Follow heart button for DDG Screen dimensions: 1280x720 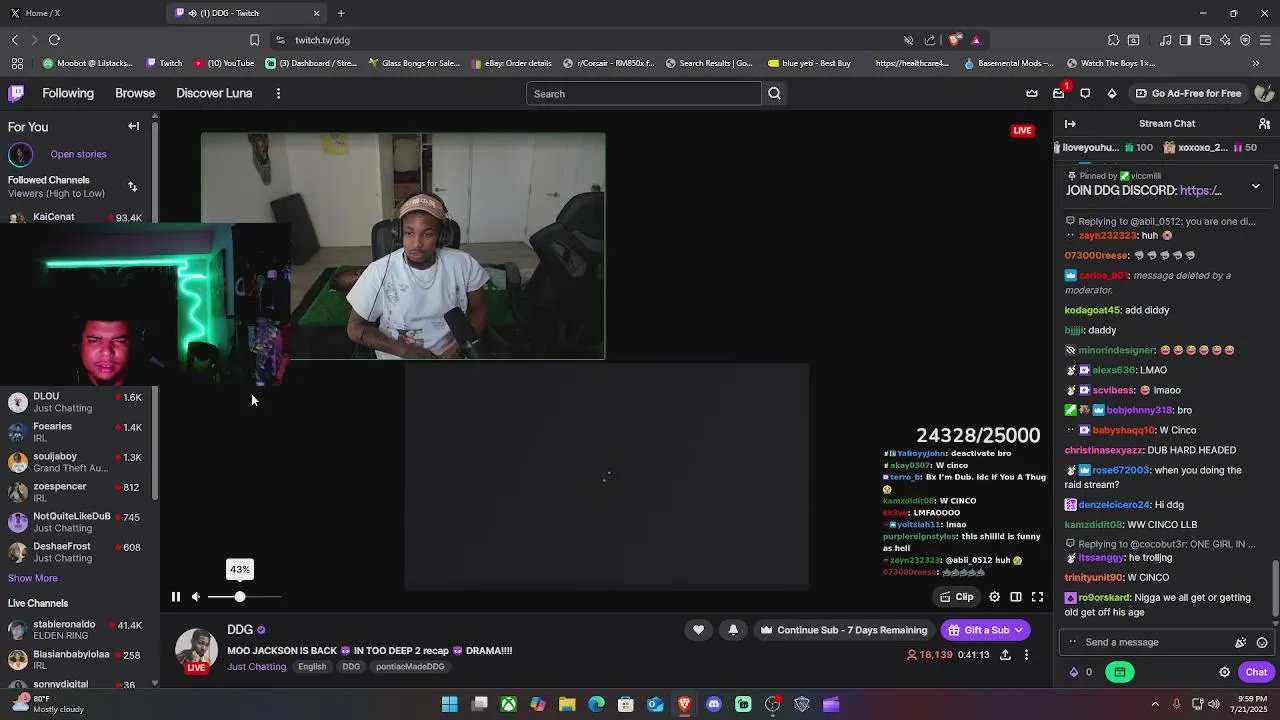pyautogui.click(x=698, y=630)
